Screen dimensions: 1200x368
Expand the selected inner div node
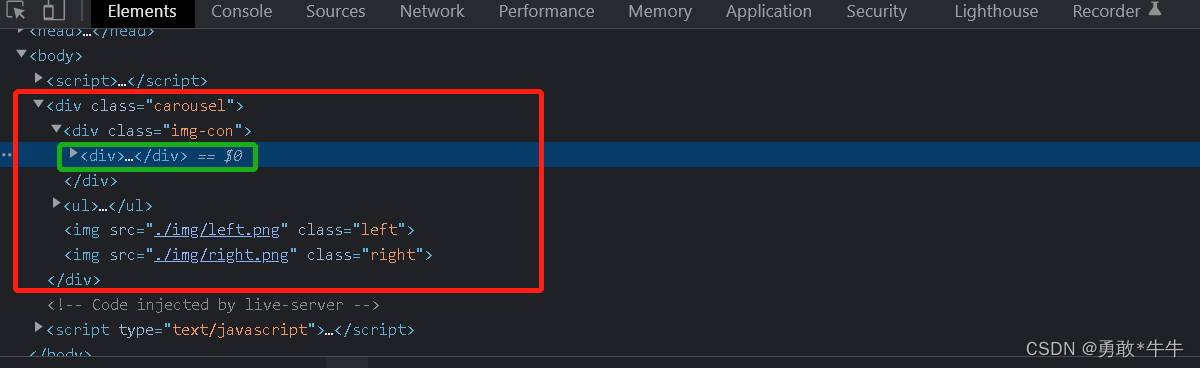(x=74, y=154)
